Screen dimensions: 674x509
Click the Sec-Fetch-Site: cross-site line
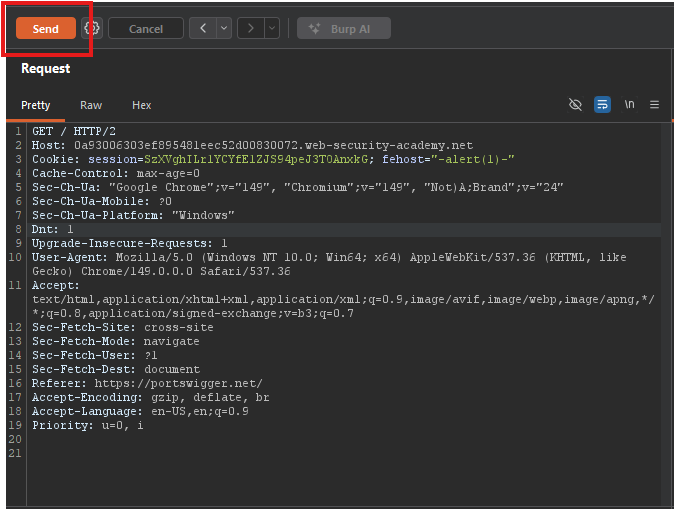coord(123,327)
